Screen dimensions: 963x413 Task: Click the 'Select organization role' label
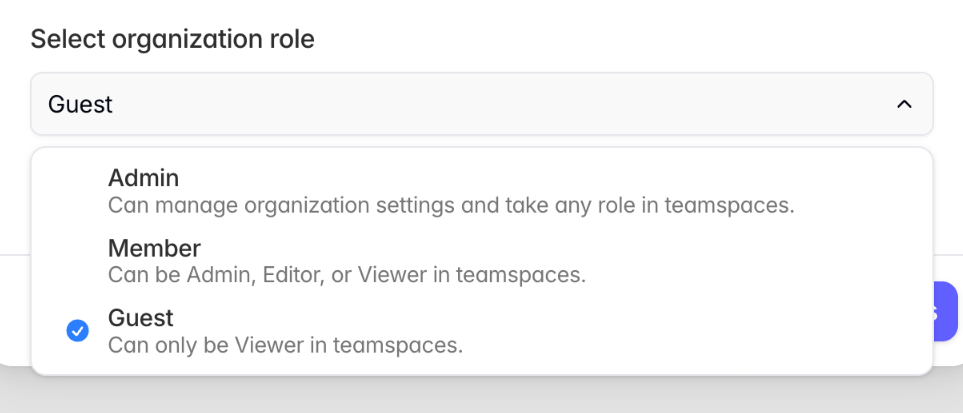pos(172,40)
